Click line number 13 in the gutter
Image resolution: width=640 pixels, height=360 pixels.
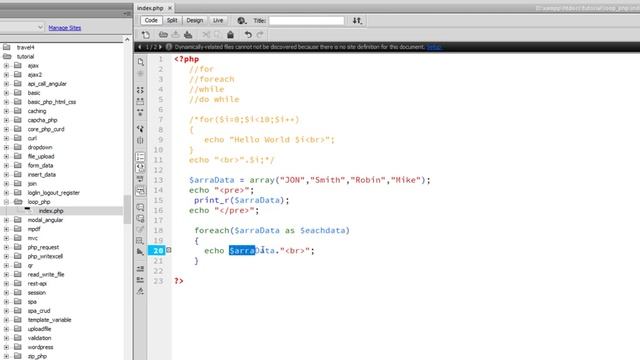click(158, 180)
